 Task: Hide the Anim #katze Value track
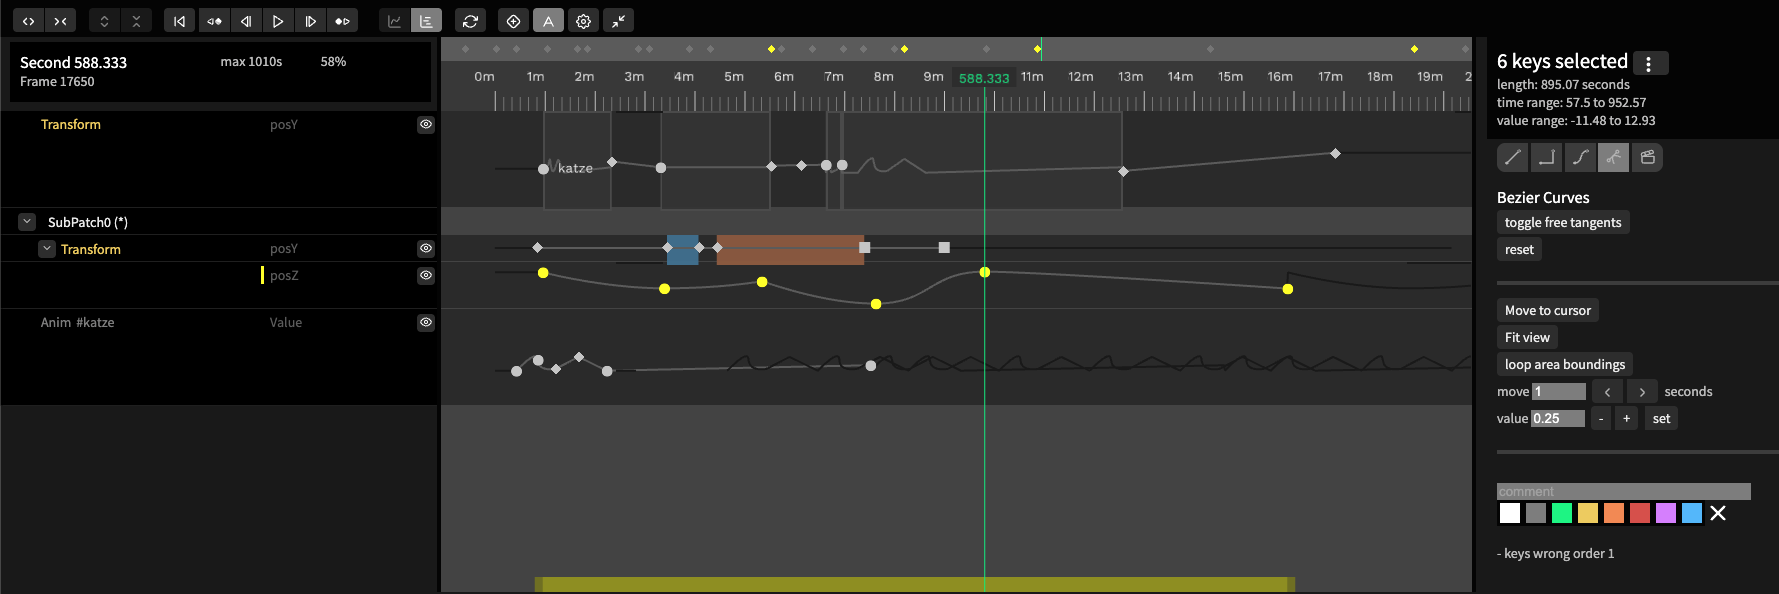[x=426, y=322]
